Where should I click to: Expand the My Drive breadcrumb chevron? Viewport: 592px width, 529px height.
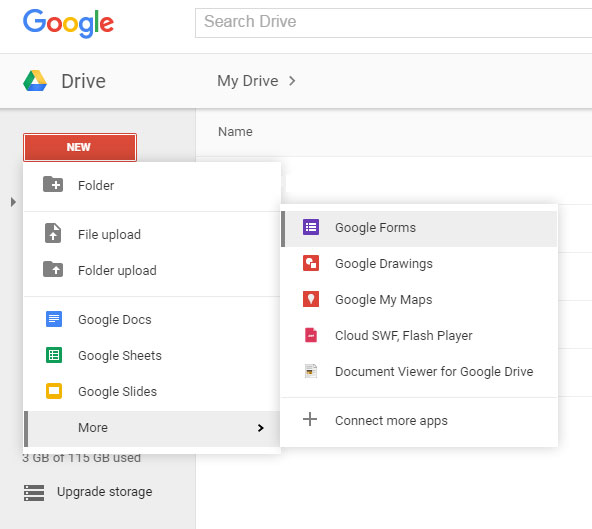click(x=292, y=81)
